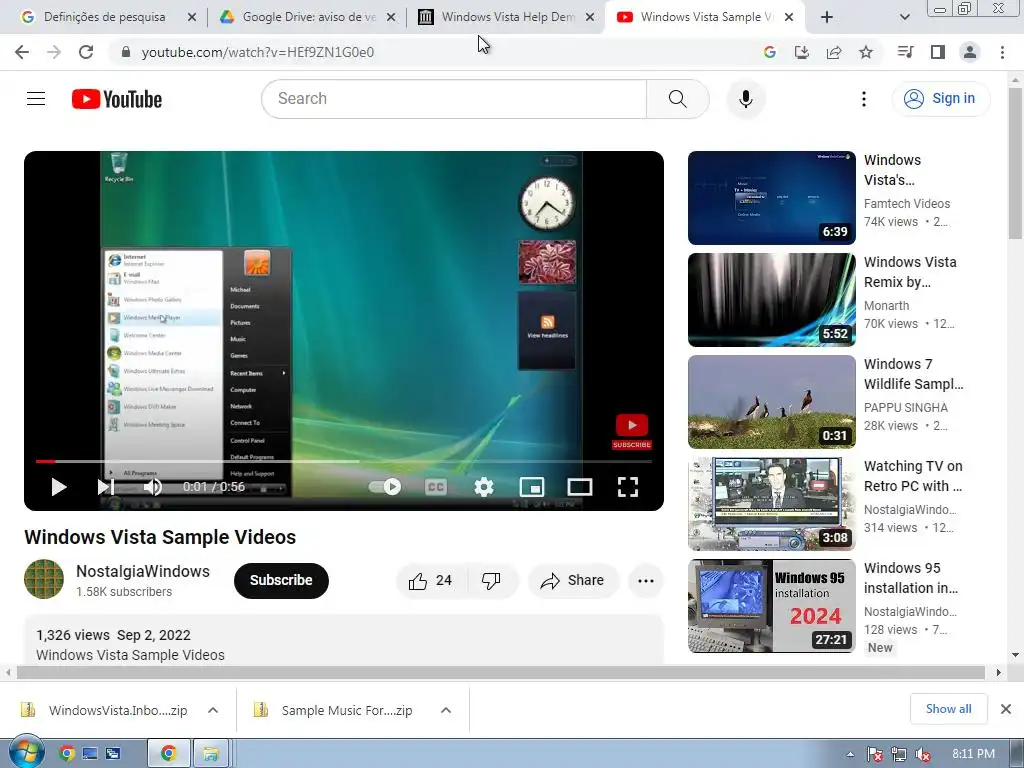Screen dimensions: 1024x768
Task: Switch to the Windows Vista Help Demo tab
Action: 506,17
